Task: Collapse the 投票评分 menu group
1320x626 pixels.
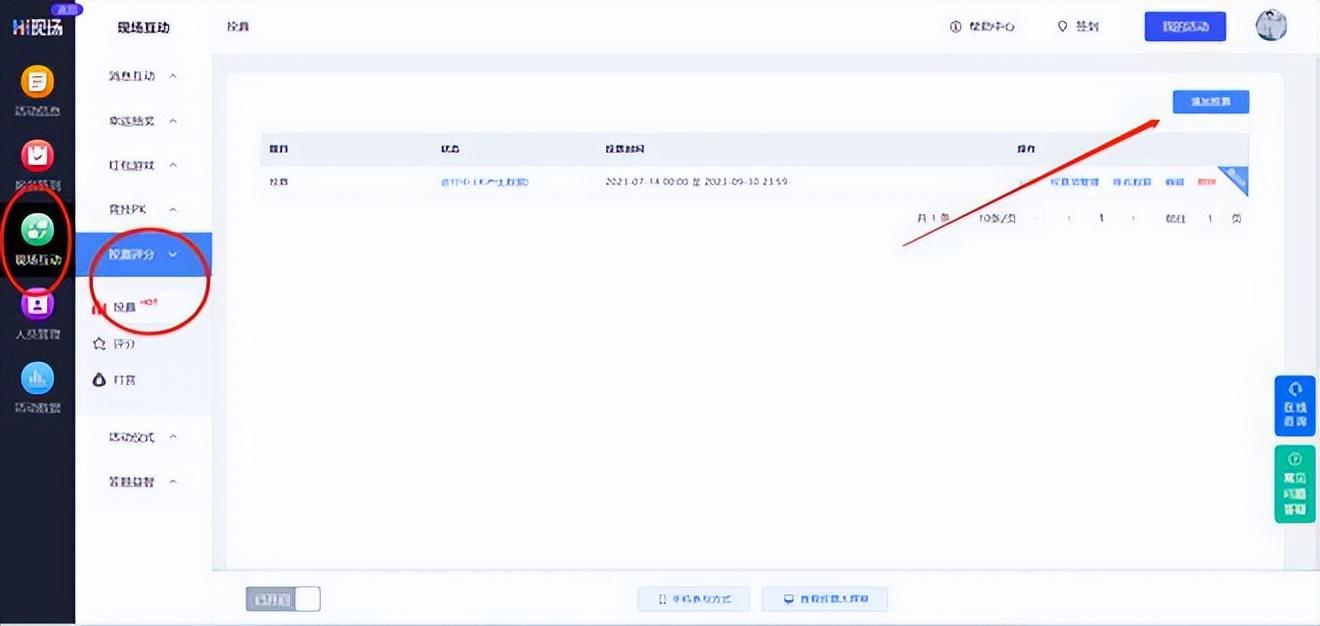Action: coord(143,254)
